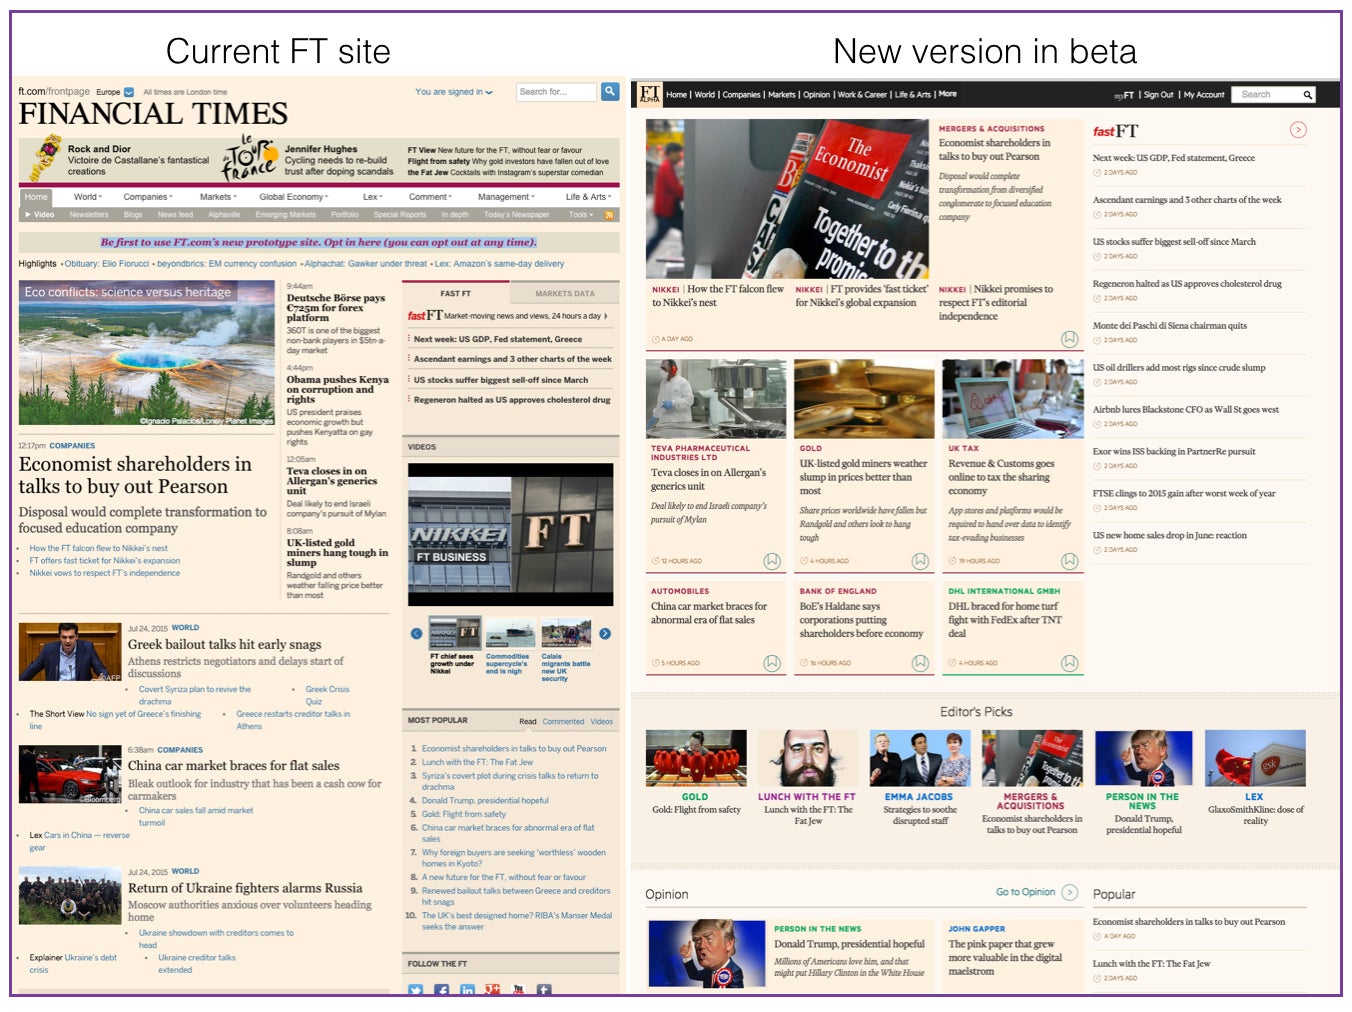Click the LinkedIn icon under Follow the FT
Viewport: 1352px width, 1012px height.
467,990
